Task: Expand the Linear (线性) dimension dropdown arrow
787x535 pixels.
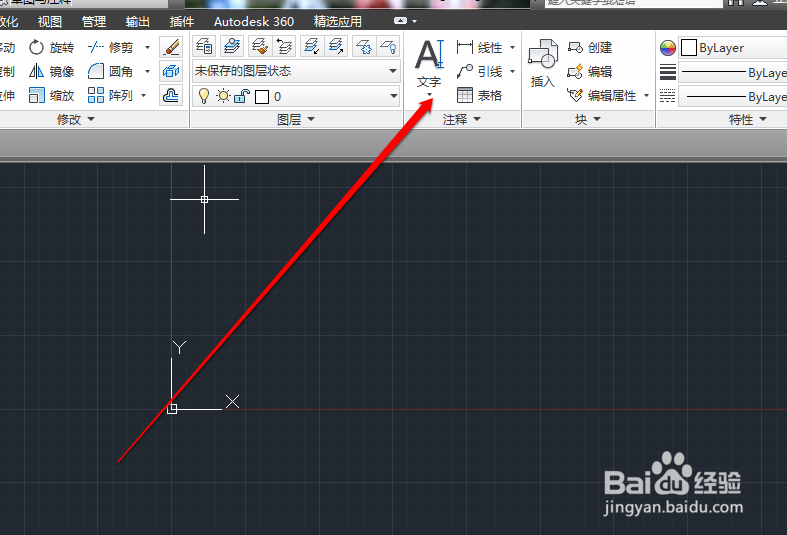Action: pyautogui.click(x=512, y=48)
